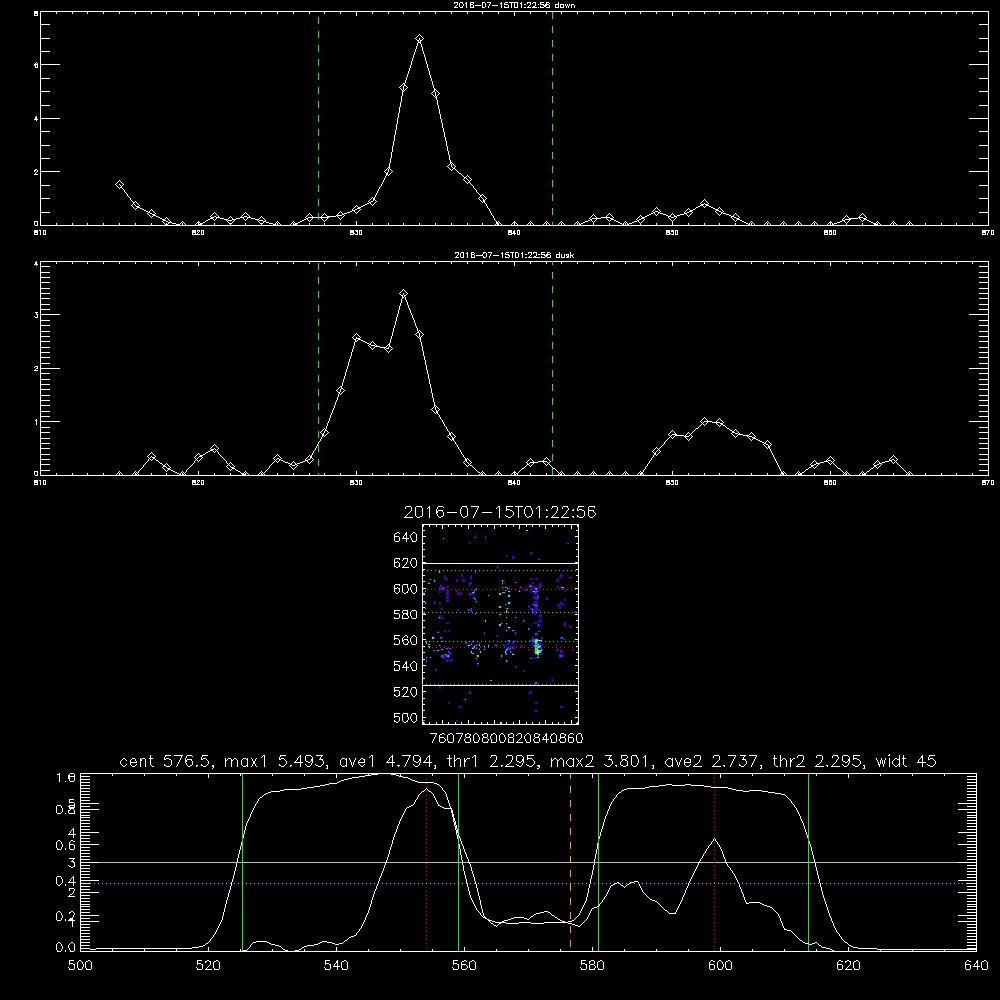Select the timestamp title above the image panel
The image size is (1000, 1000).
pyautogui.click(x=500, y=512)
